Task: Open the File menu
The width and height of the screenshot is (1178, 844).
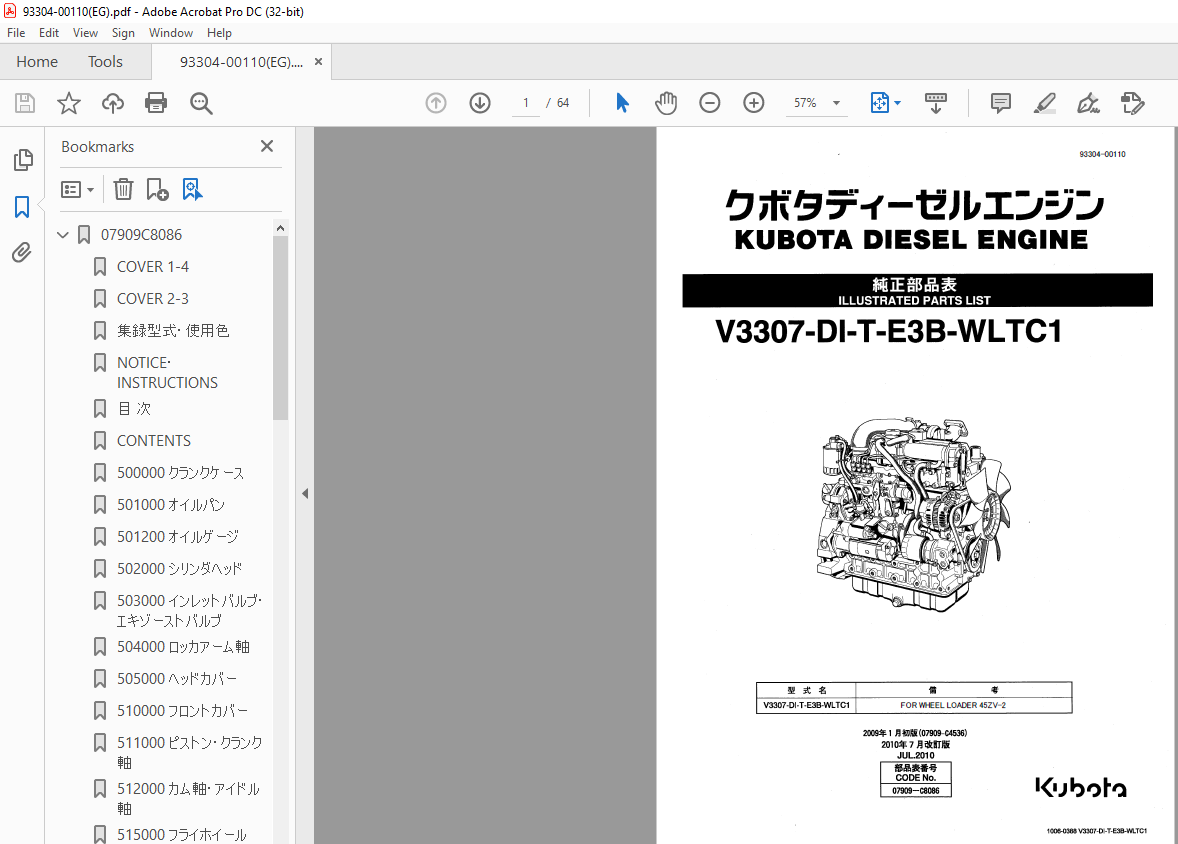Action: point(16,33)
